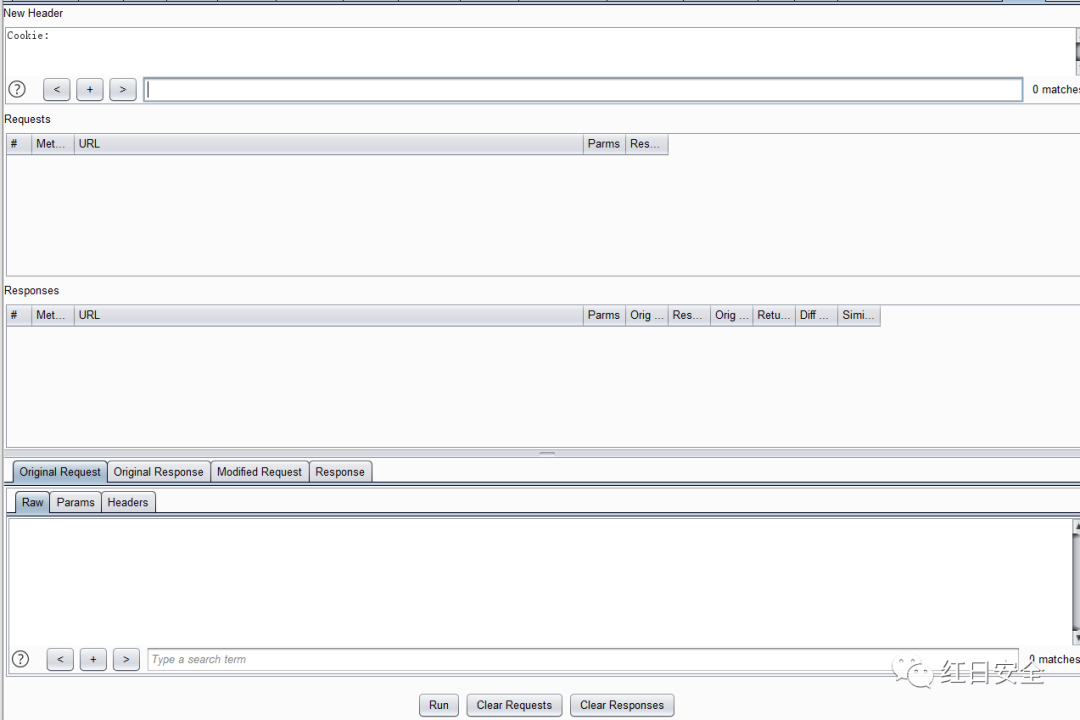Open the Modified Request tab
Screen dimensions: 1080x720
tap(259, 472)
